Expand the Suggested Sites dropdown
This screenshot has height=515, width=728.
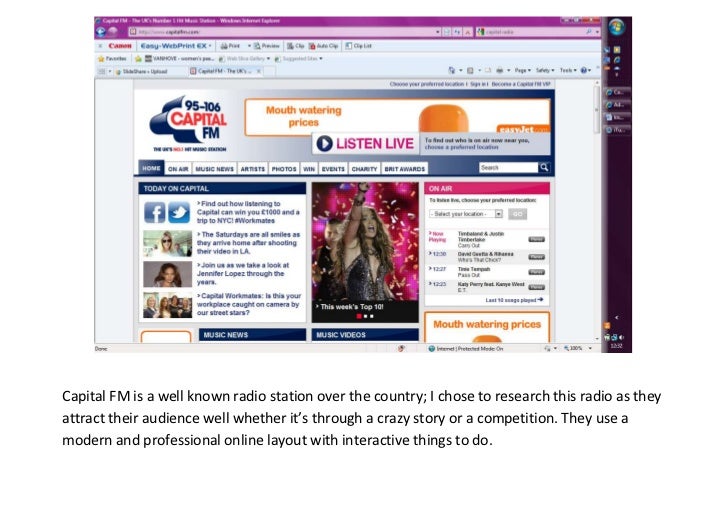point(321,59)
